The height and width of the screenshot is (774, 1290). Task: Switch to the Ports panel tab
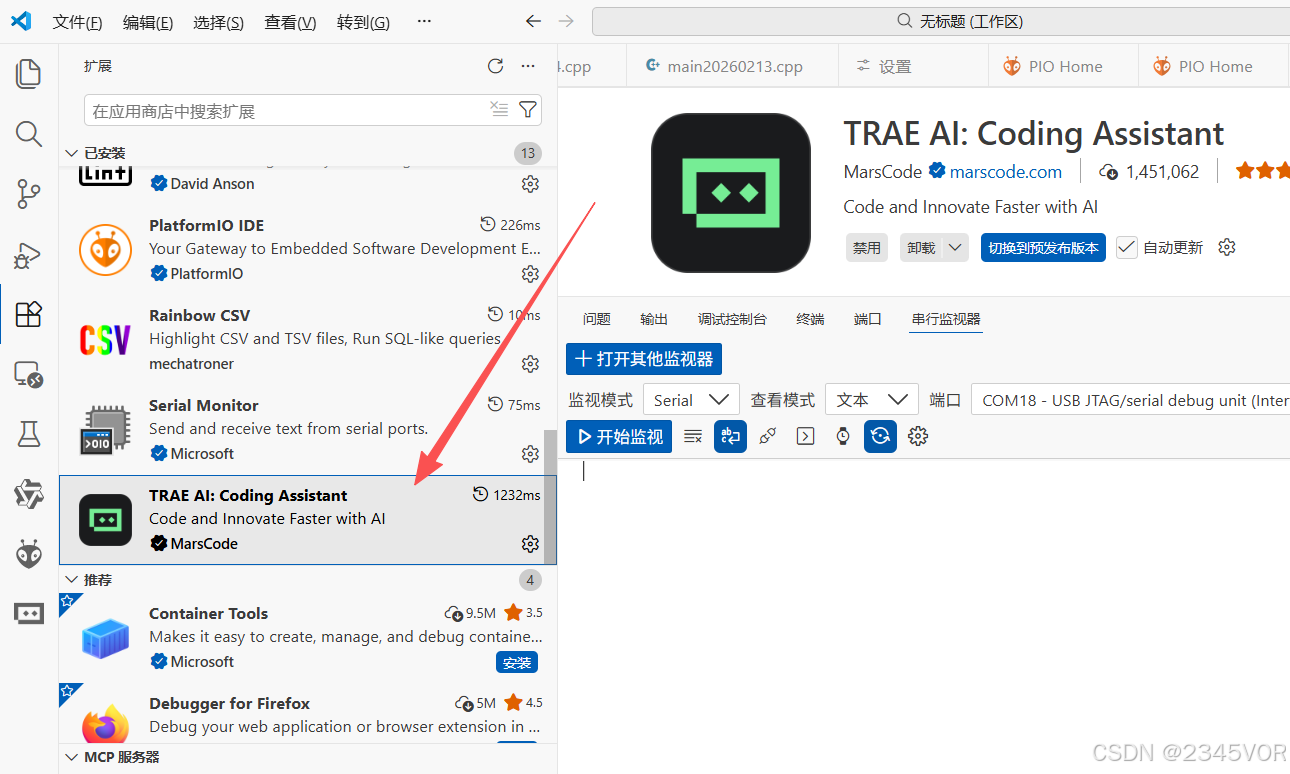pos(868,319)
